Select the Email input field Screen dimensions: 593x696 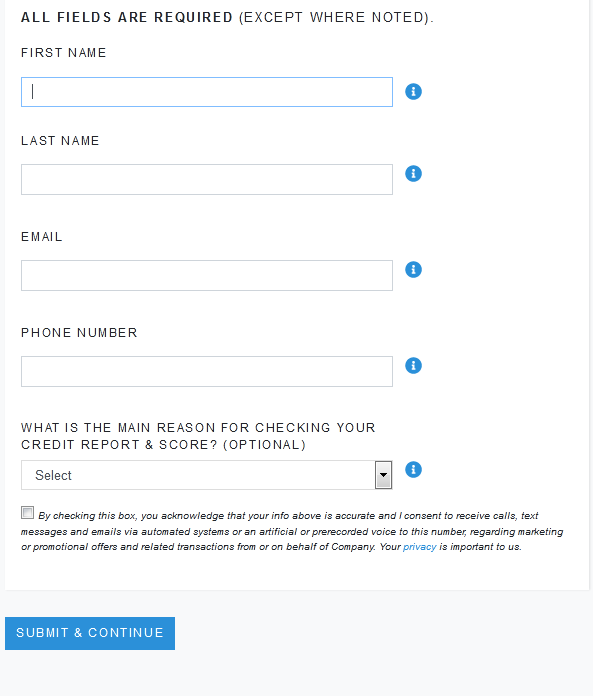207,276
